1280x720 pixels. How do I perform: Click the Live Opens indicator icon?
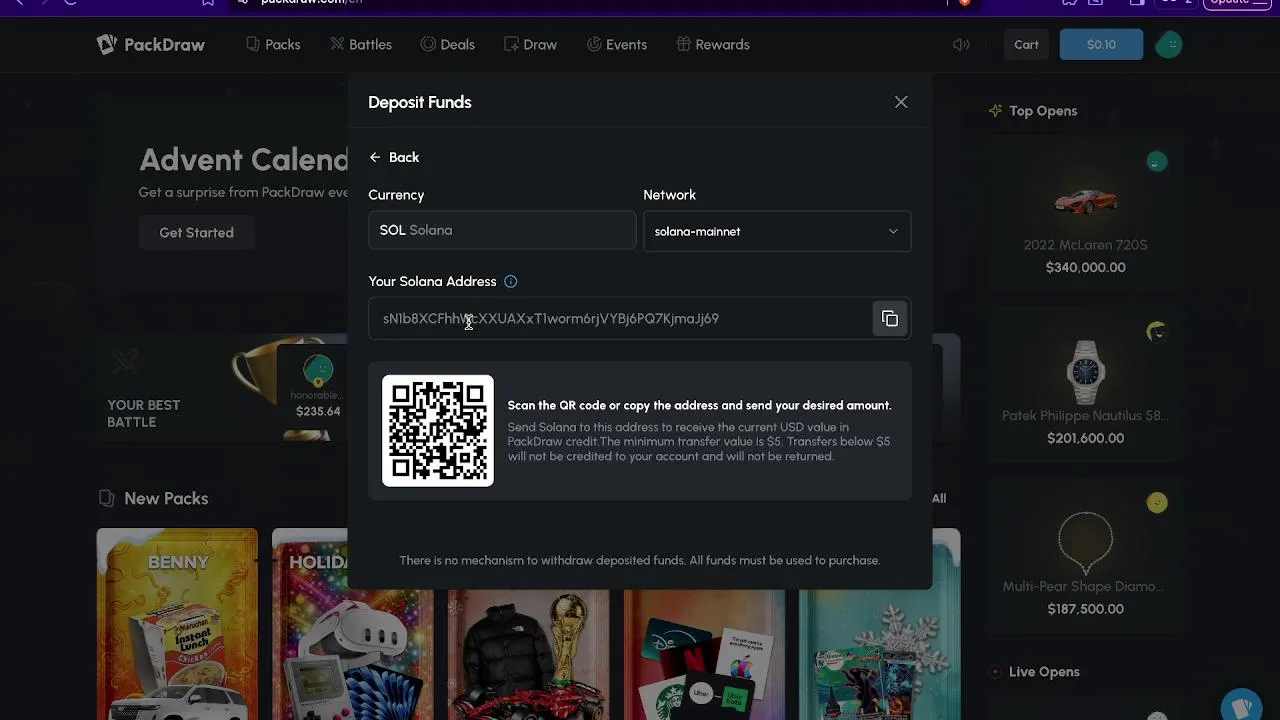[995, 672]
